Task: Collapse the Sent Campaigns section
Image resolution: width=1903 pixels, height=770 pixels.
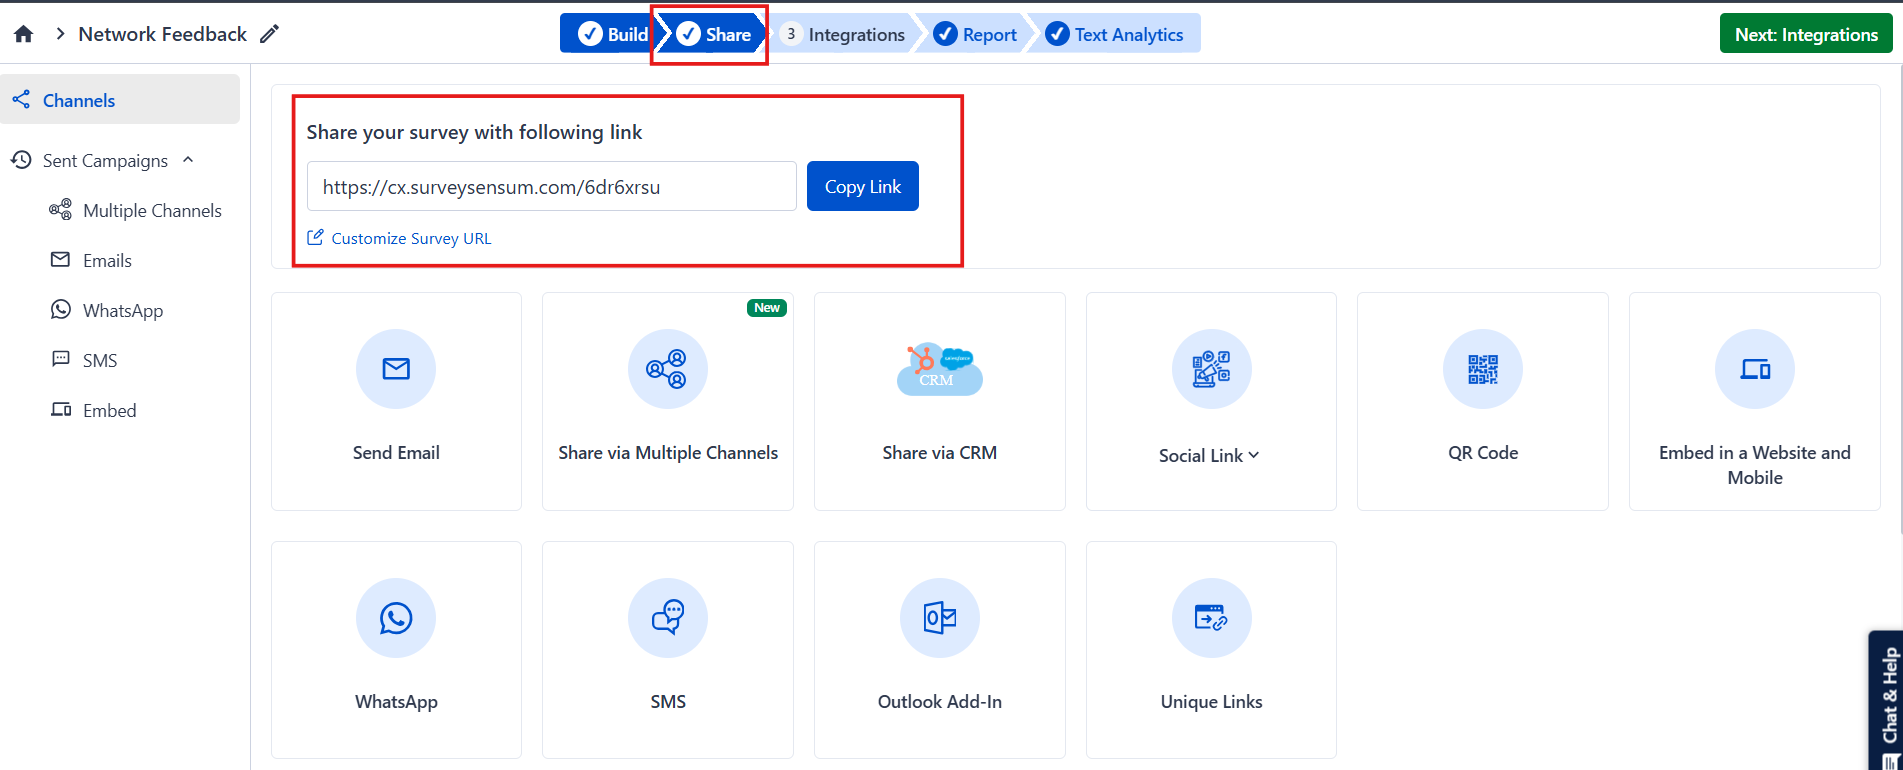Action: [188, 160]
